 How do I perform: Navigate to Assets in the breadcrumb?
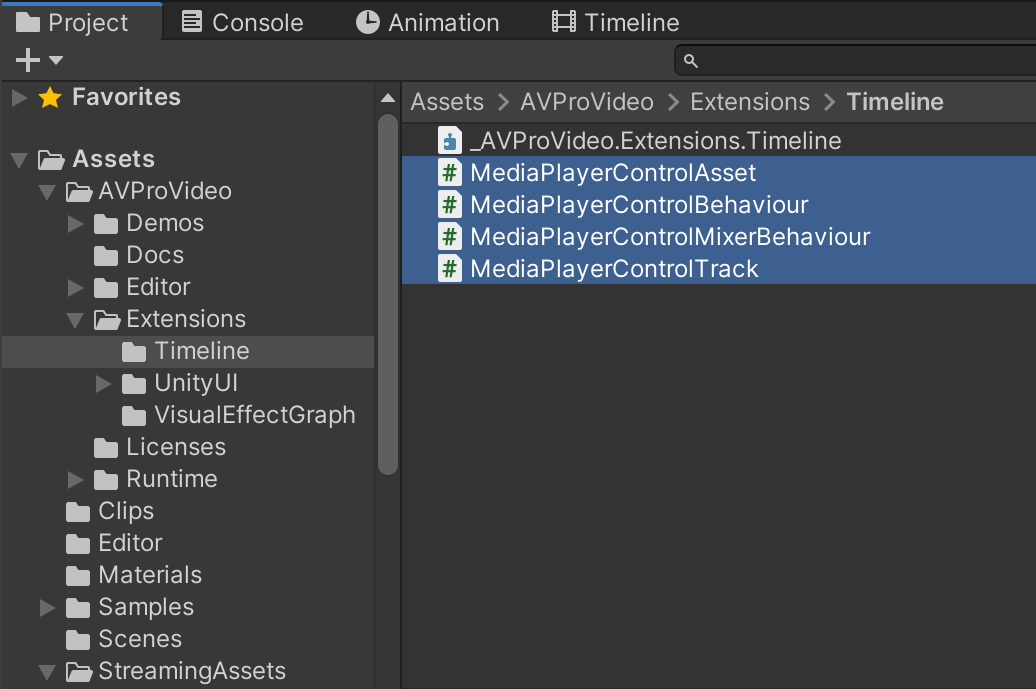447,102
